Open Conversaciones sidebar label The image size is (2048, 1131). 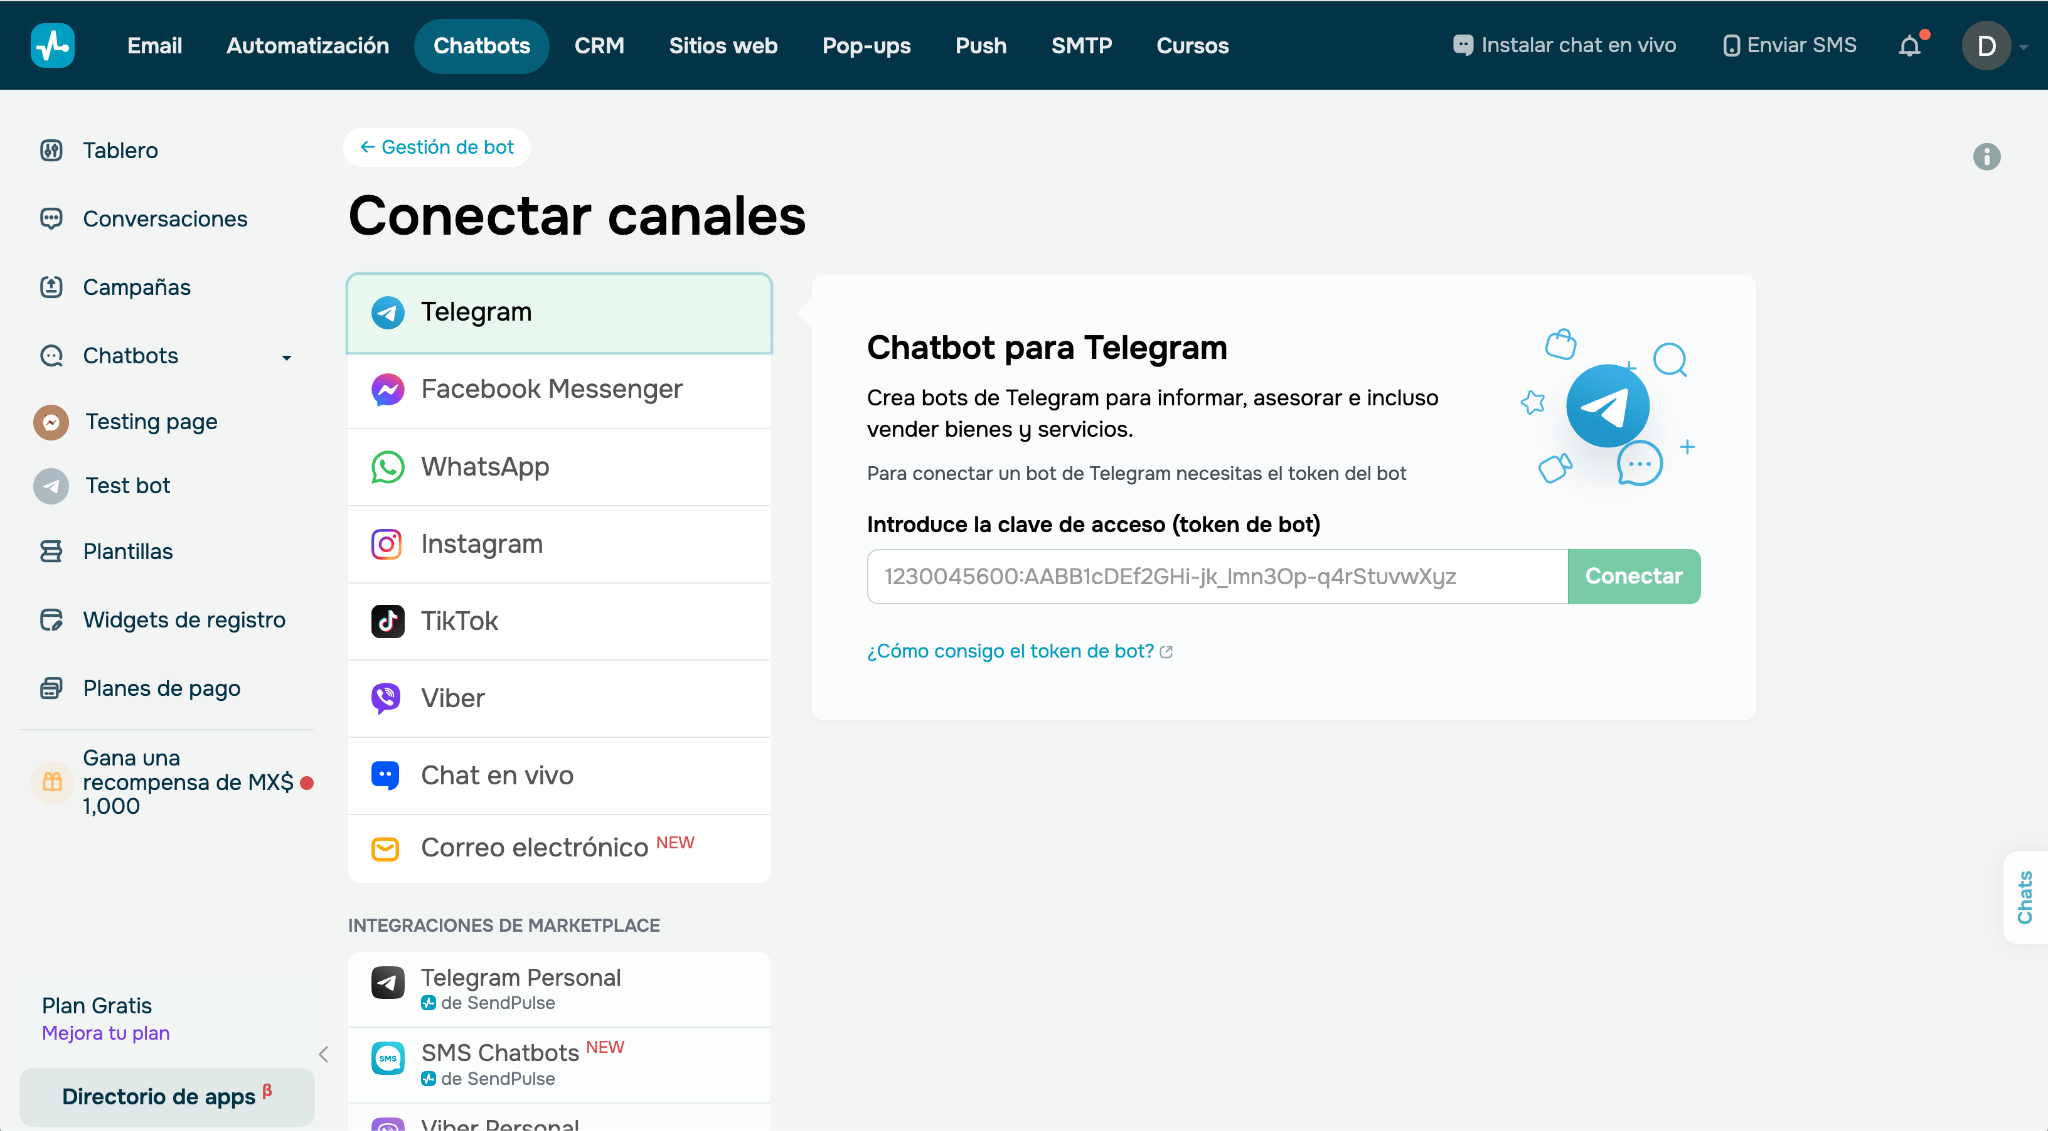point(165,219)
